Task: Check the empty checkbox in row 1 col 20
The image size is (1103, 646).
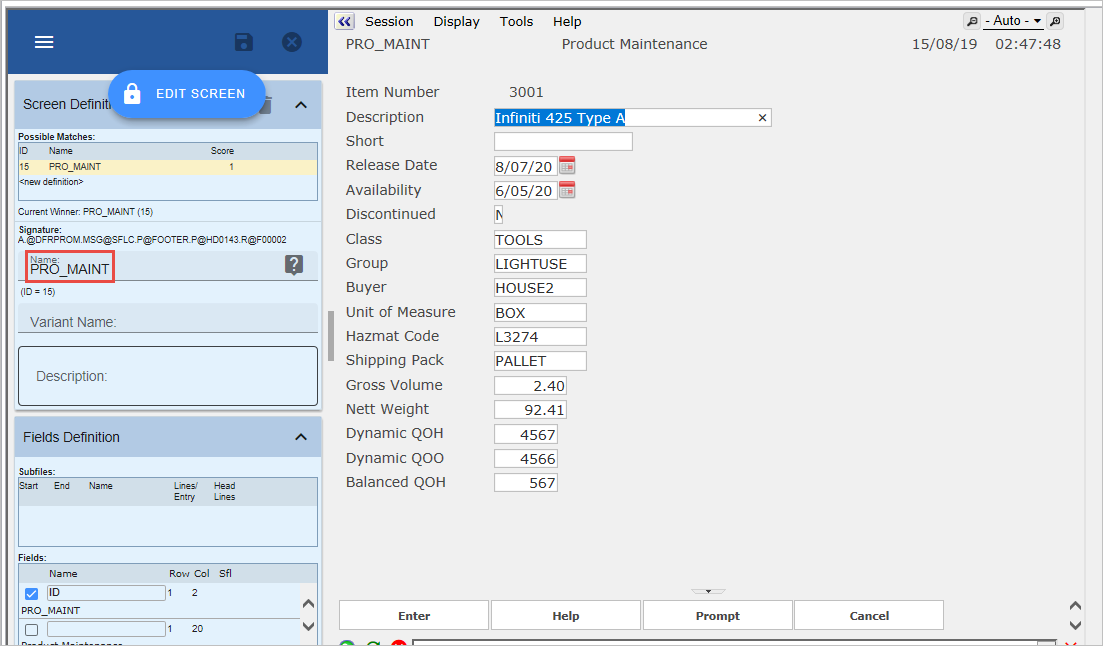Action: click(31, 630)
